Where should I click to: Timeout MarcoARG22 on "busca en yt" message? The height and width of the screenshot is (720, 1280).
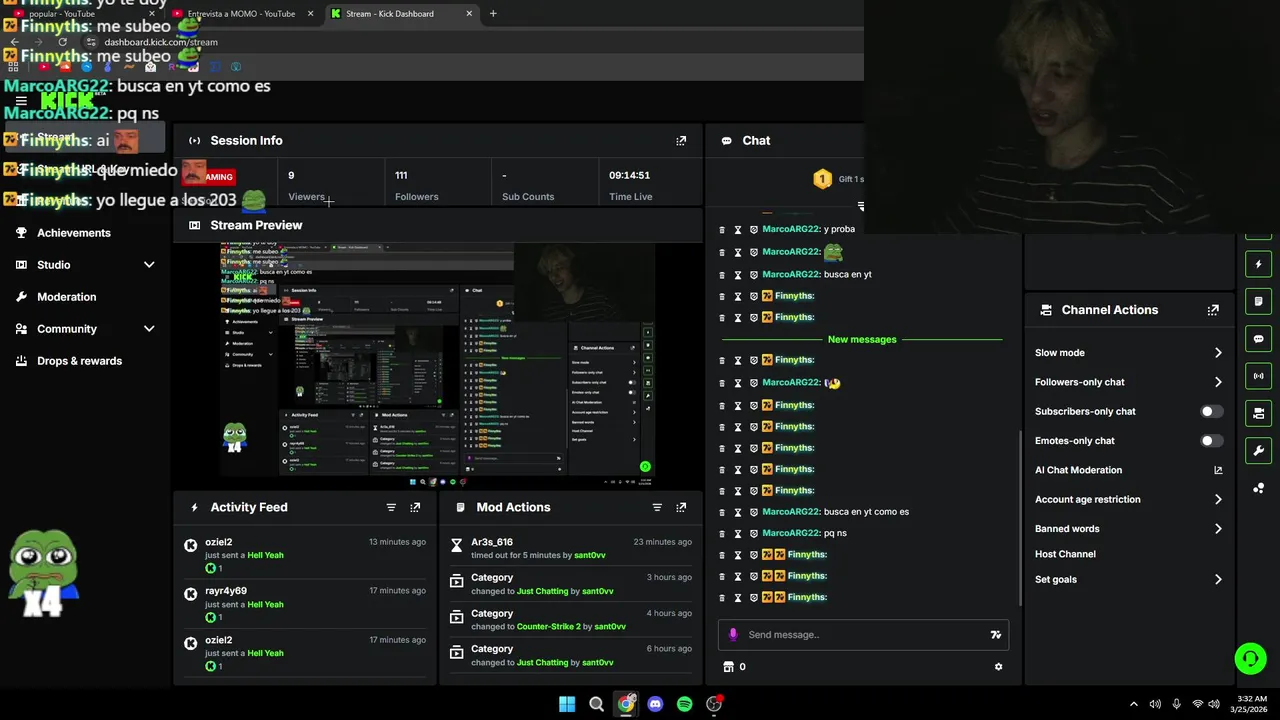tap(738, 274)
